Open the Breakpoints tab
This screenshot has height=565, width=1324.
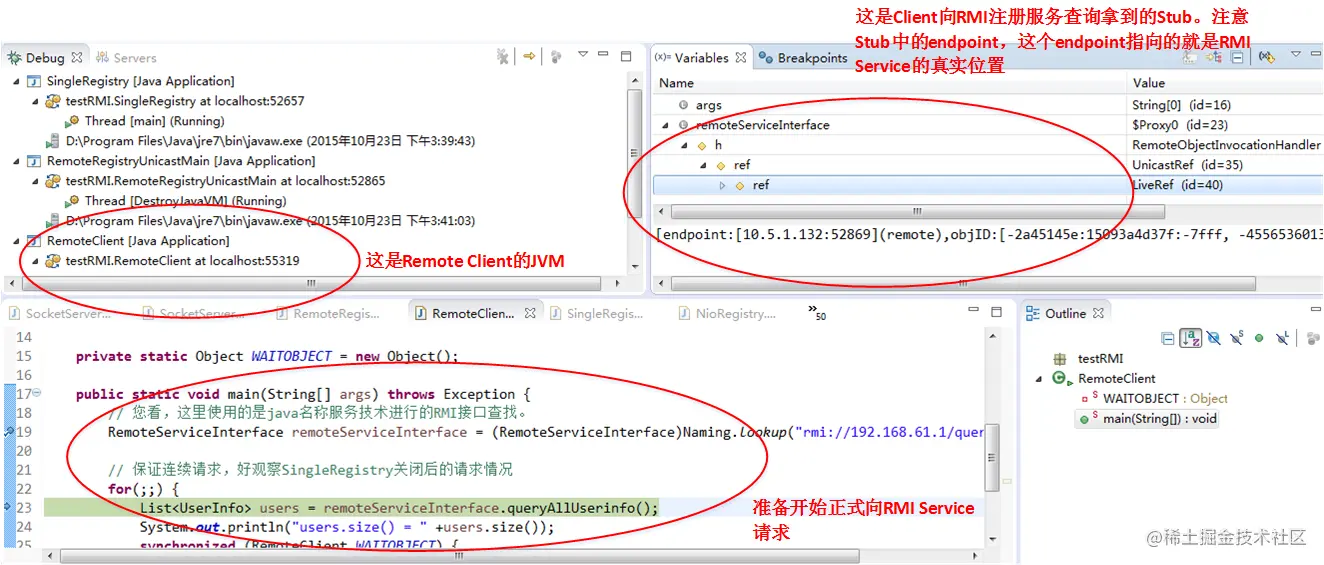(x=803, y=58)
